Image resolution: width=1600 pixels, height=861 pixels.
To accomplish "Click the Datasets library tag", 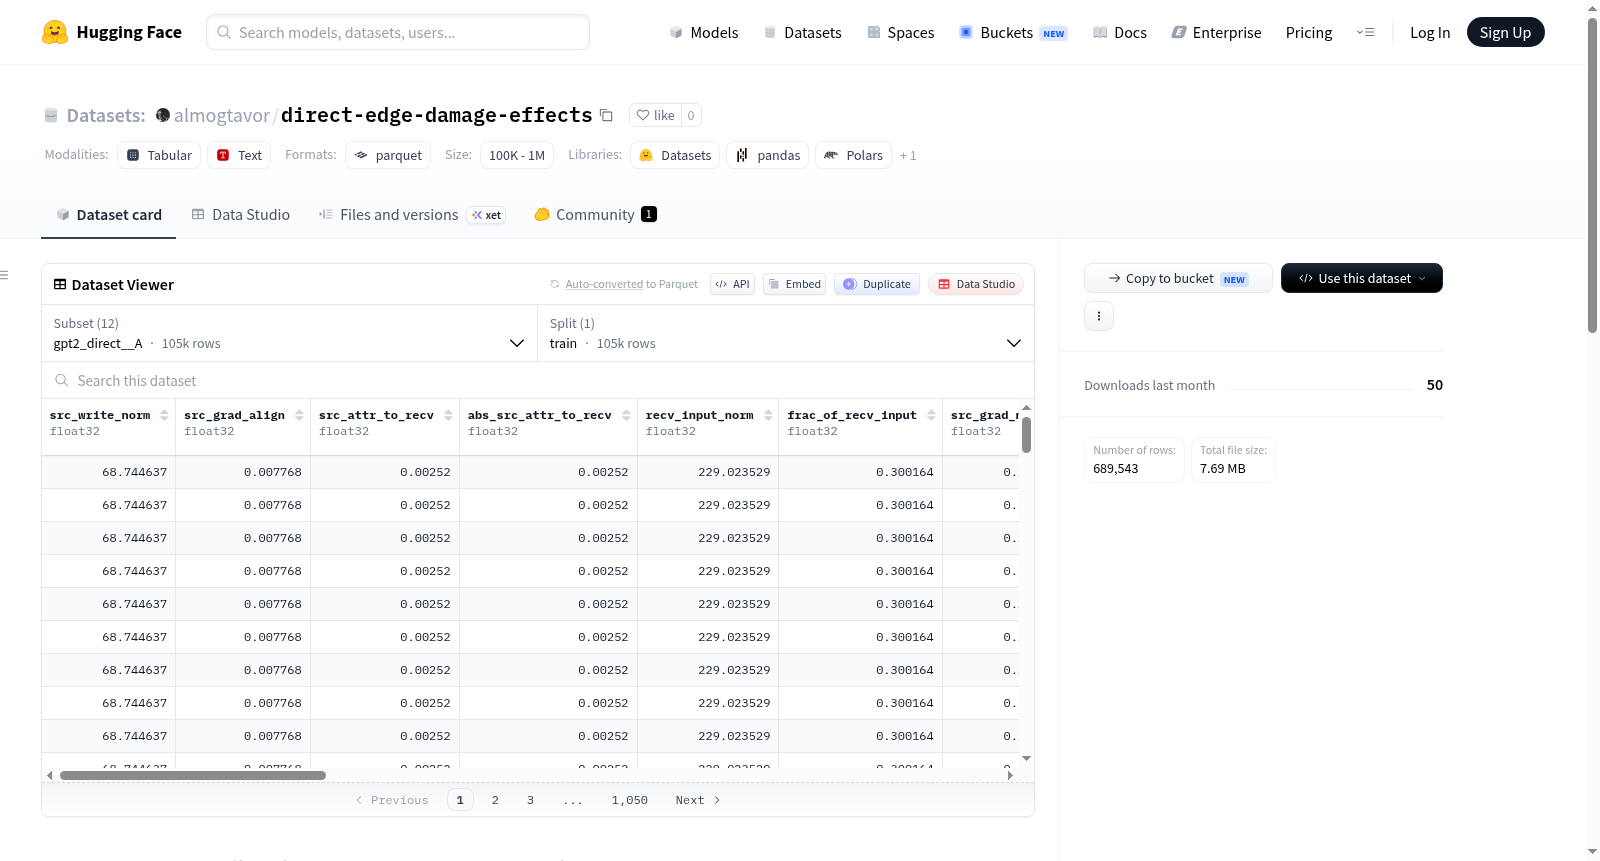I will [x=675, y=155].
